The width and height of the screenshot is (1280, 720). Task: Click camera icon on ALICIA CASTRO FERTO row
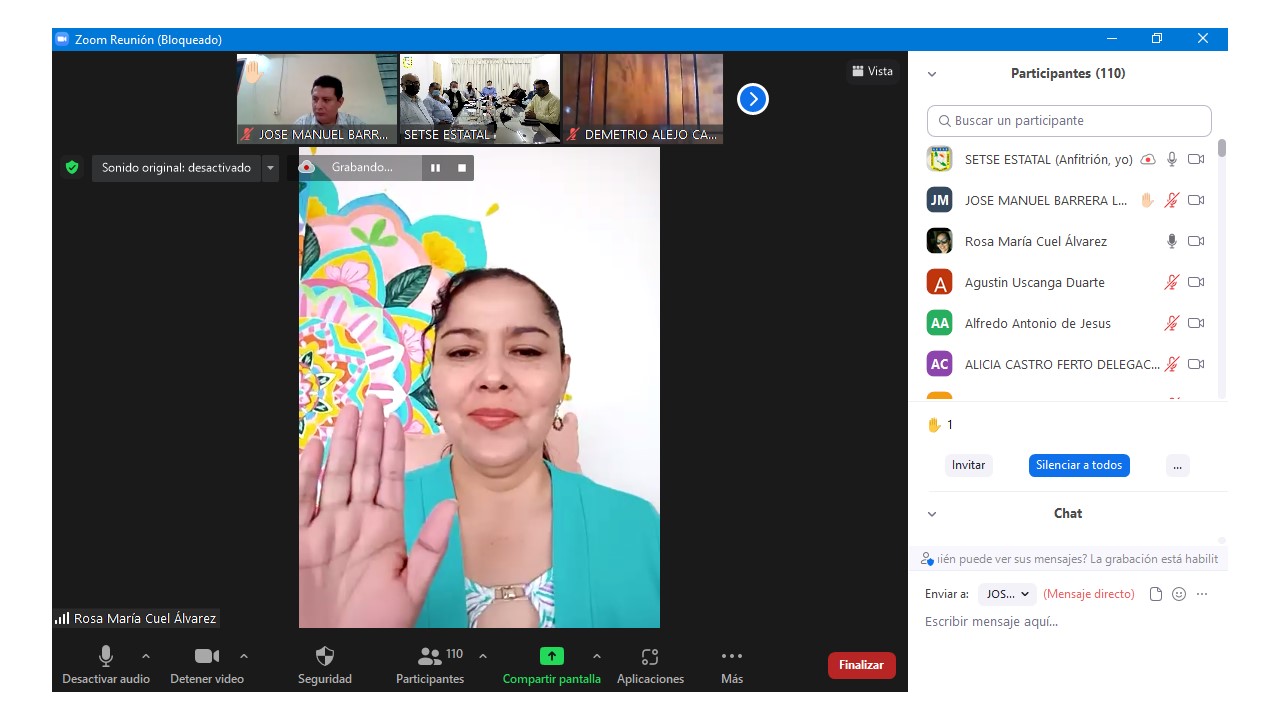pos(1196,364)
